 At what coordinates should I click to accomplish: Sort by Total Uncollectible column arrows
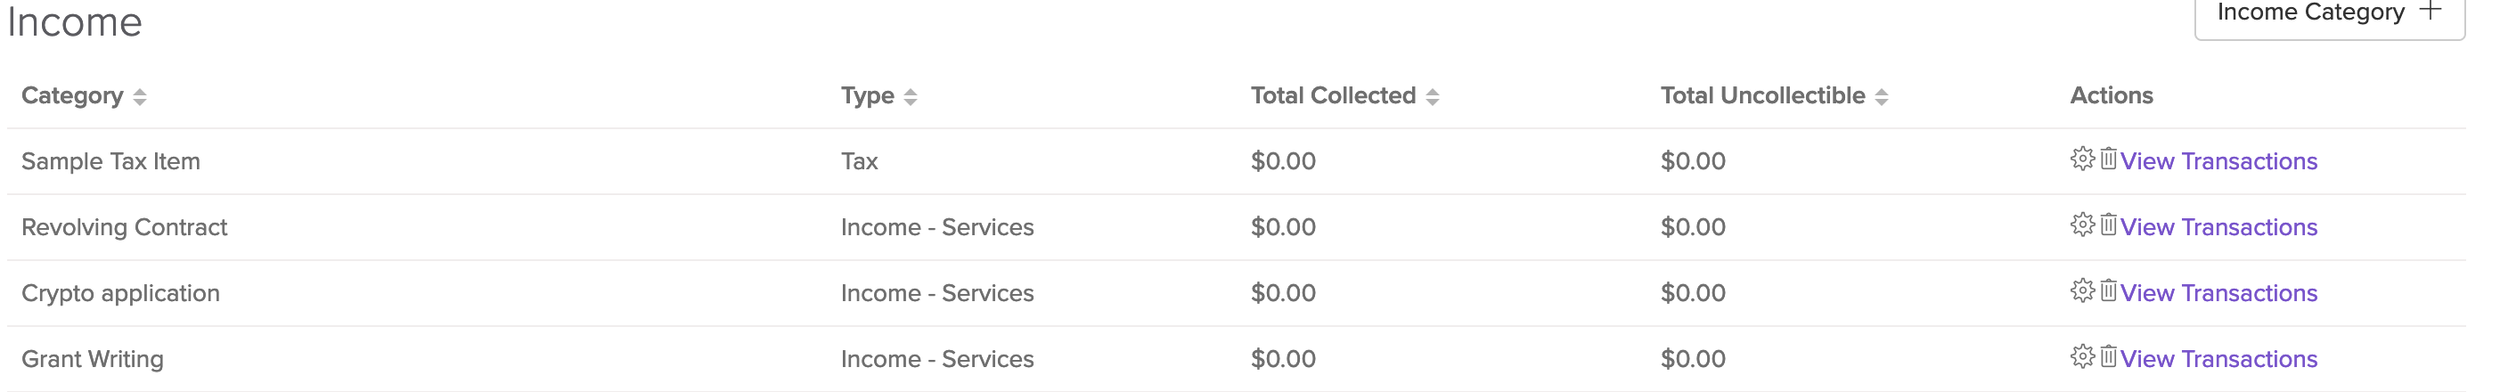pos(1881,97)
